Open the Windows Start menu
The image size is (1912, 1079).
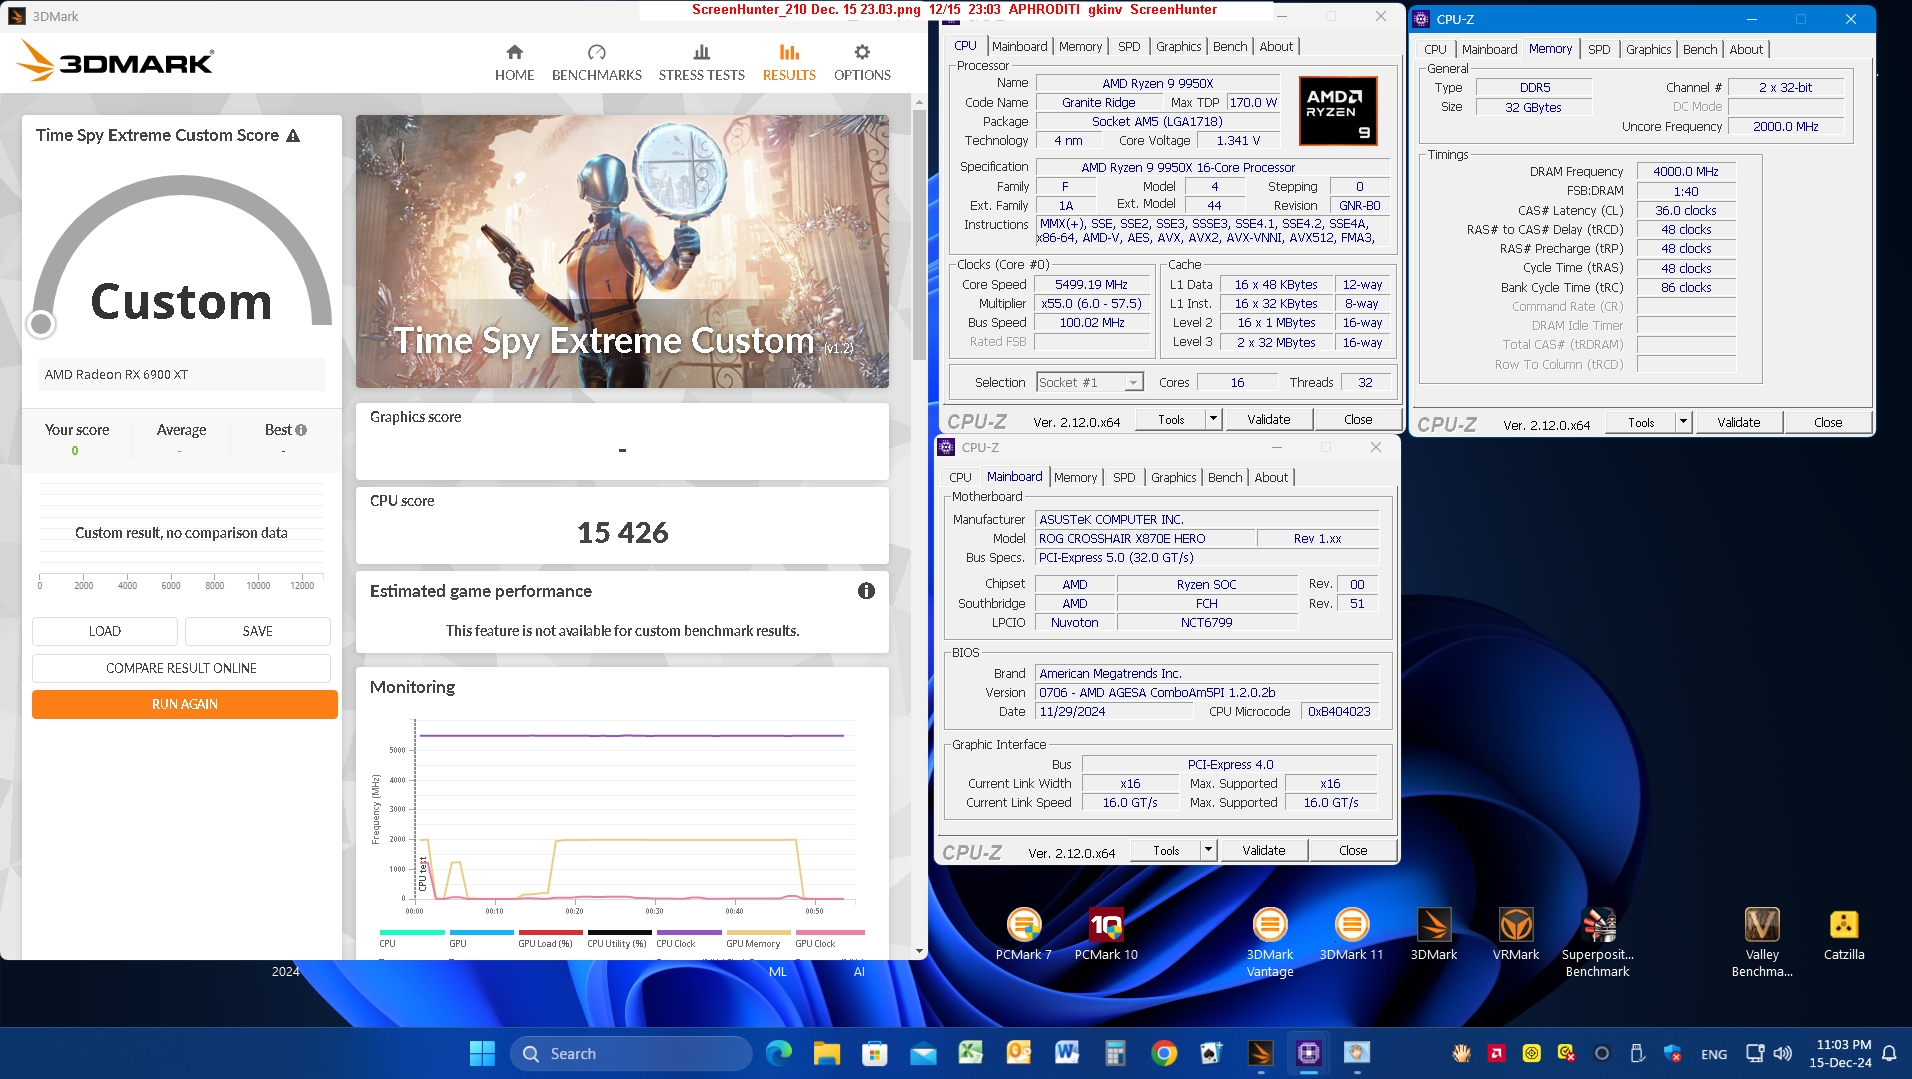click(482, 1053)
